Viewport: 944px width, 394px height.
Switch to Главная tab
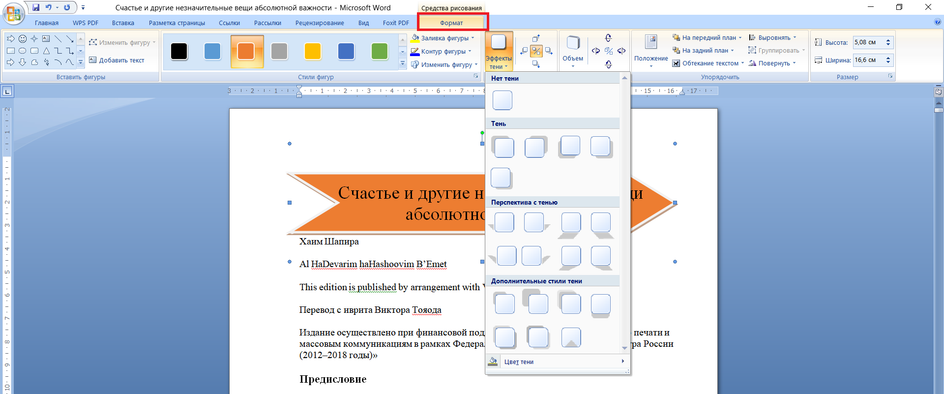click(46, 23)
